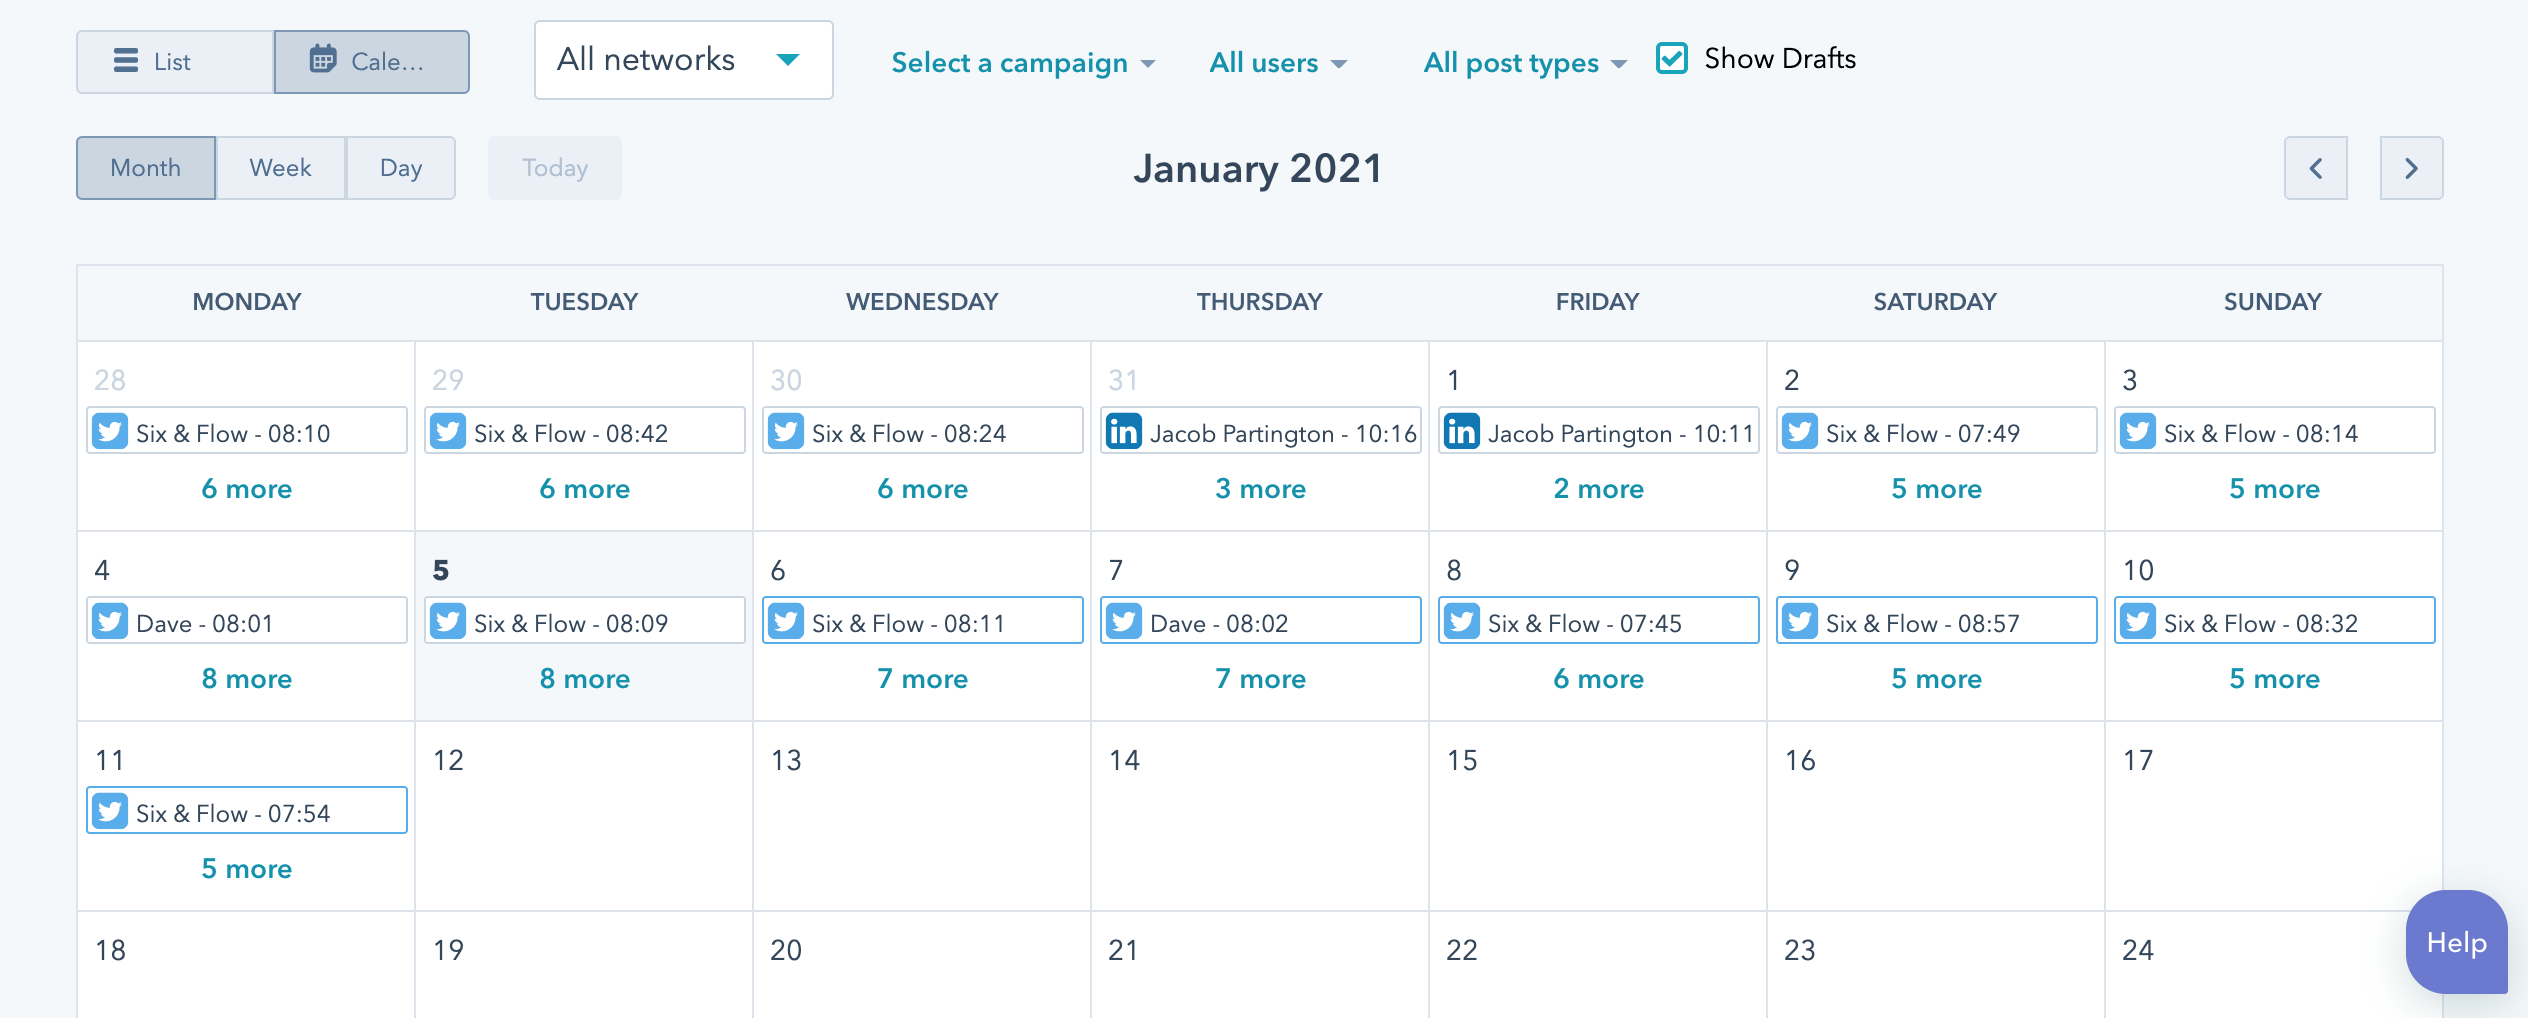
Task: Open the All networks dropdown
Action: click(683, 60)
